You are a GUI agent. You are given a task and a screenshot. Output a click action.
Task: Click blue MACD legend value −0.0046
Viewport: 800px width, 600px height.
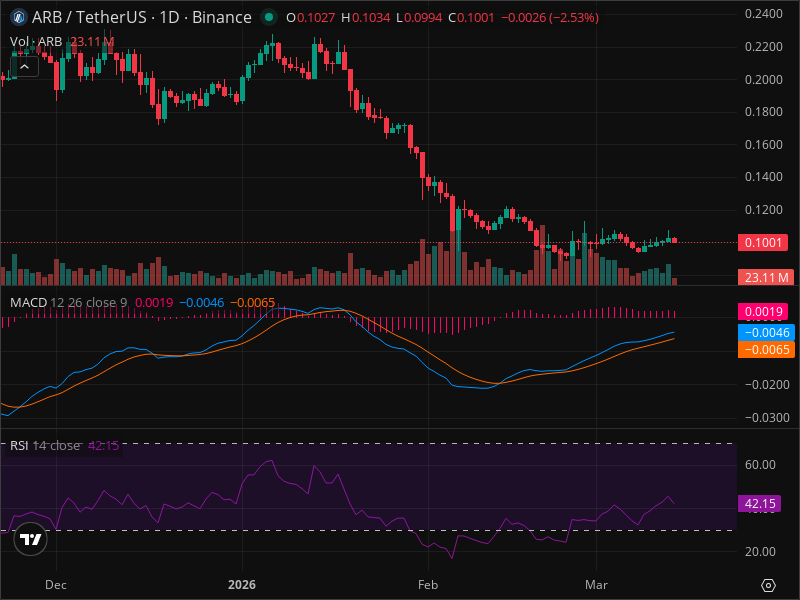click(202, 303)
